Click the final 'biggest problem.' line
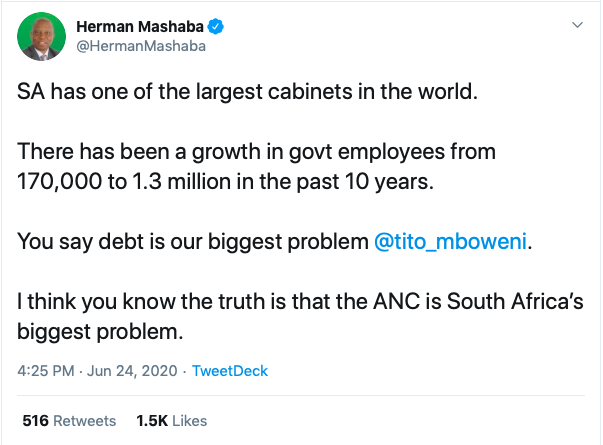Image resolution: width=603 pixels, height=445 pixels. click(x=100, y=332)
